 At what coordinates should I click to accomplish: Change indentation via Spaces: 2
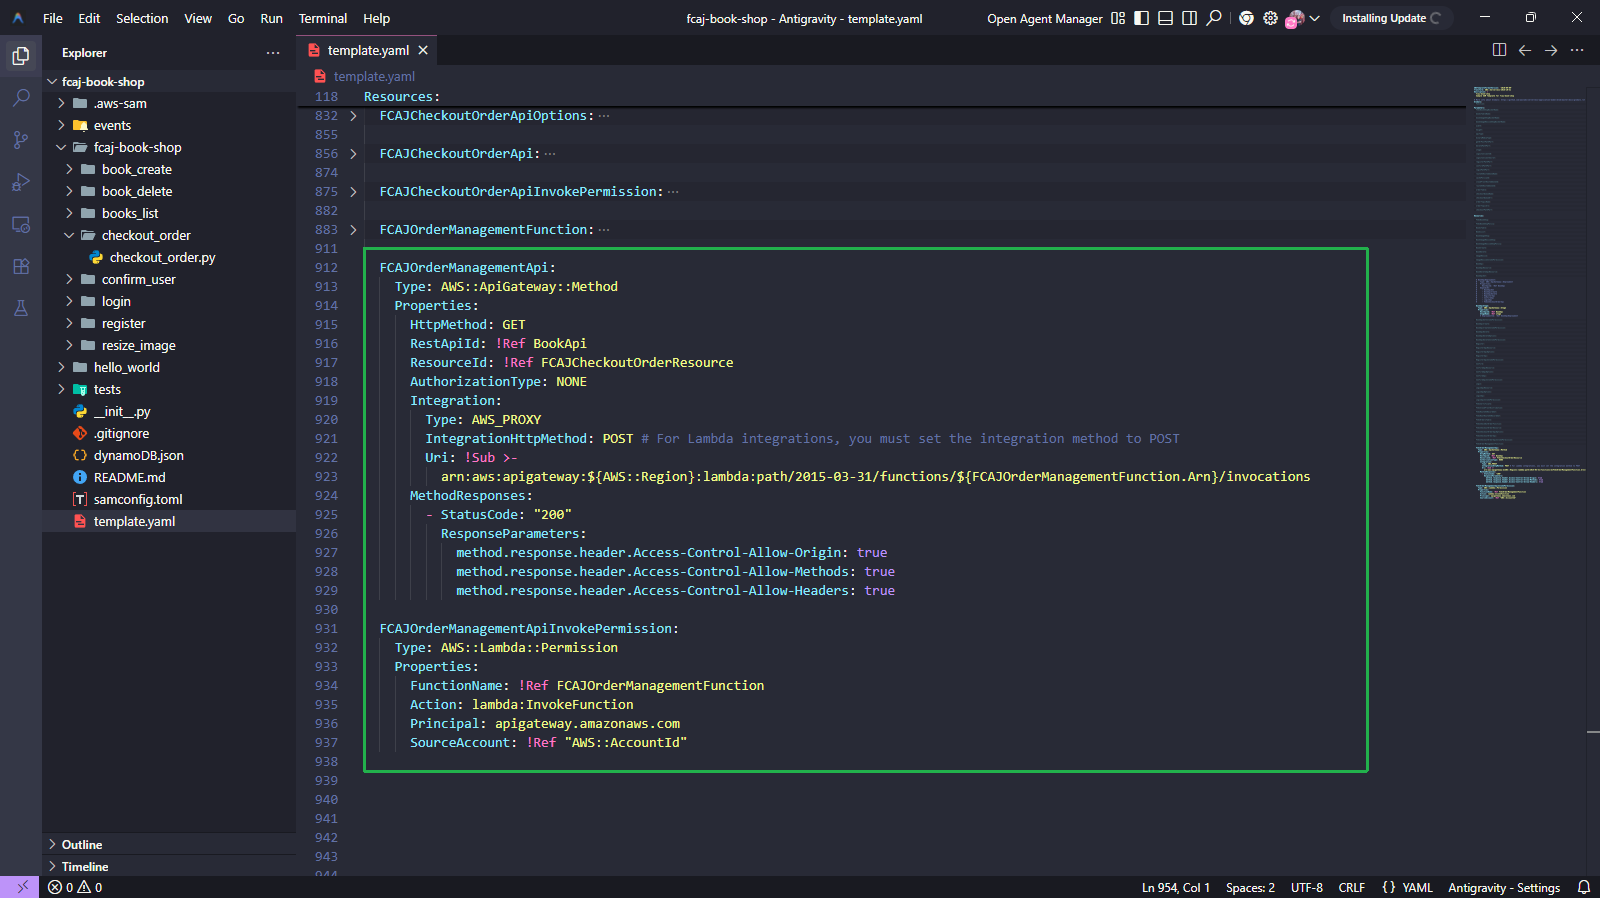point(1250,887)
